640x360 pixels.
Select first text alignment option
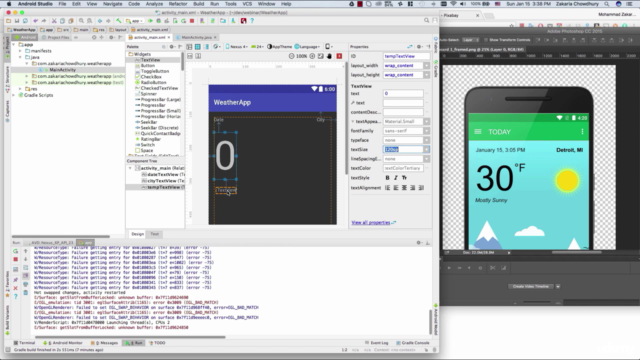coord(387,188)
